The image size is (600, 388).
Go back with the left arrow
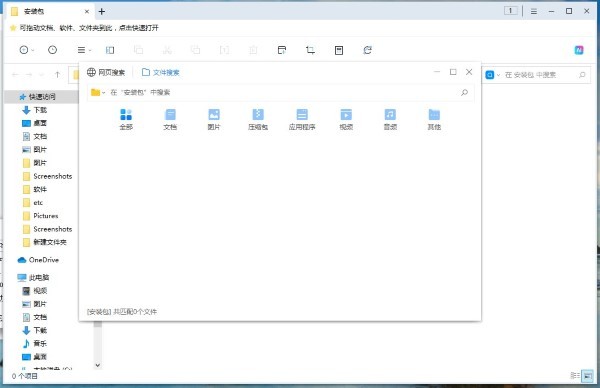pyautogui.click(x=15, y=75)
